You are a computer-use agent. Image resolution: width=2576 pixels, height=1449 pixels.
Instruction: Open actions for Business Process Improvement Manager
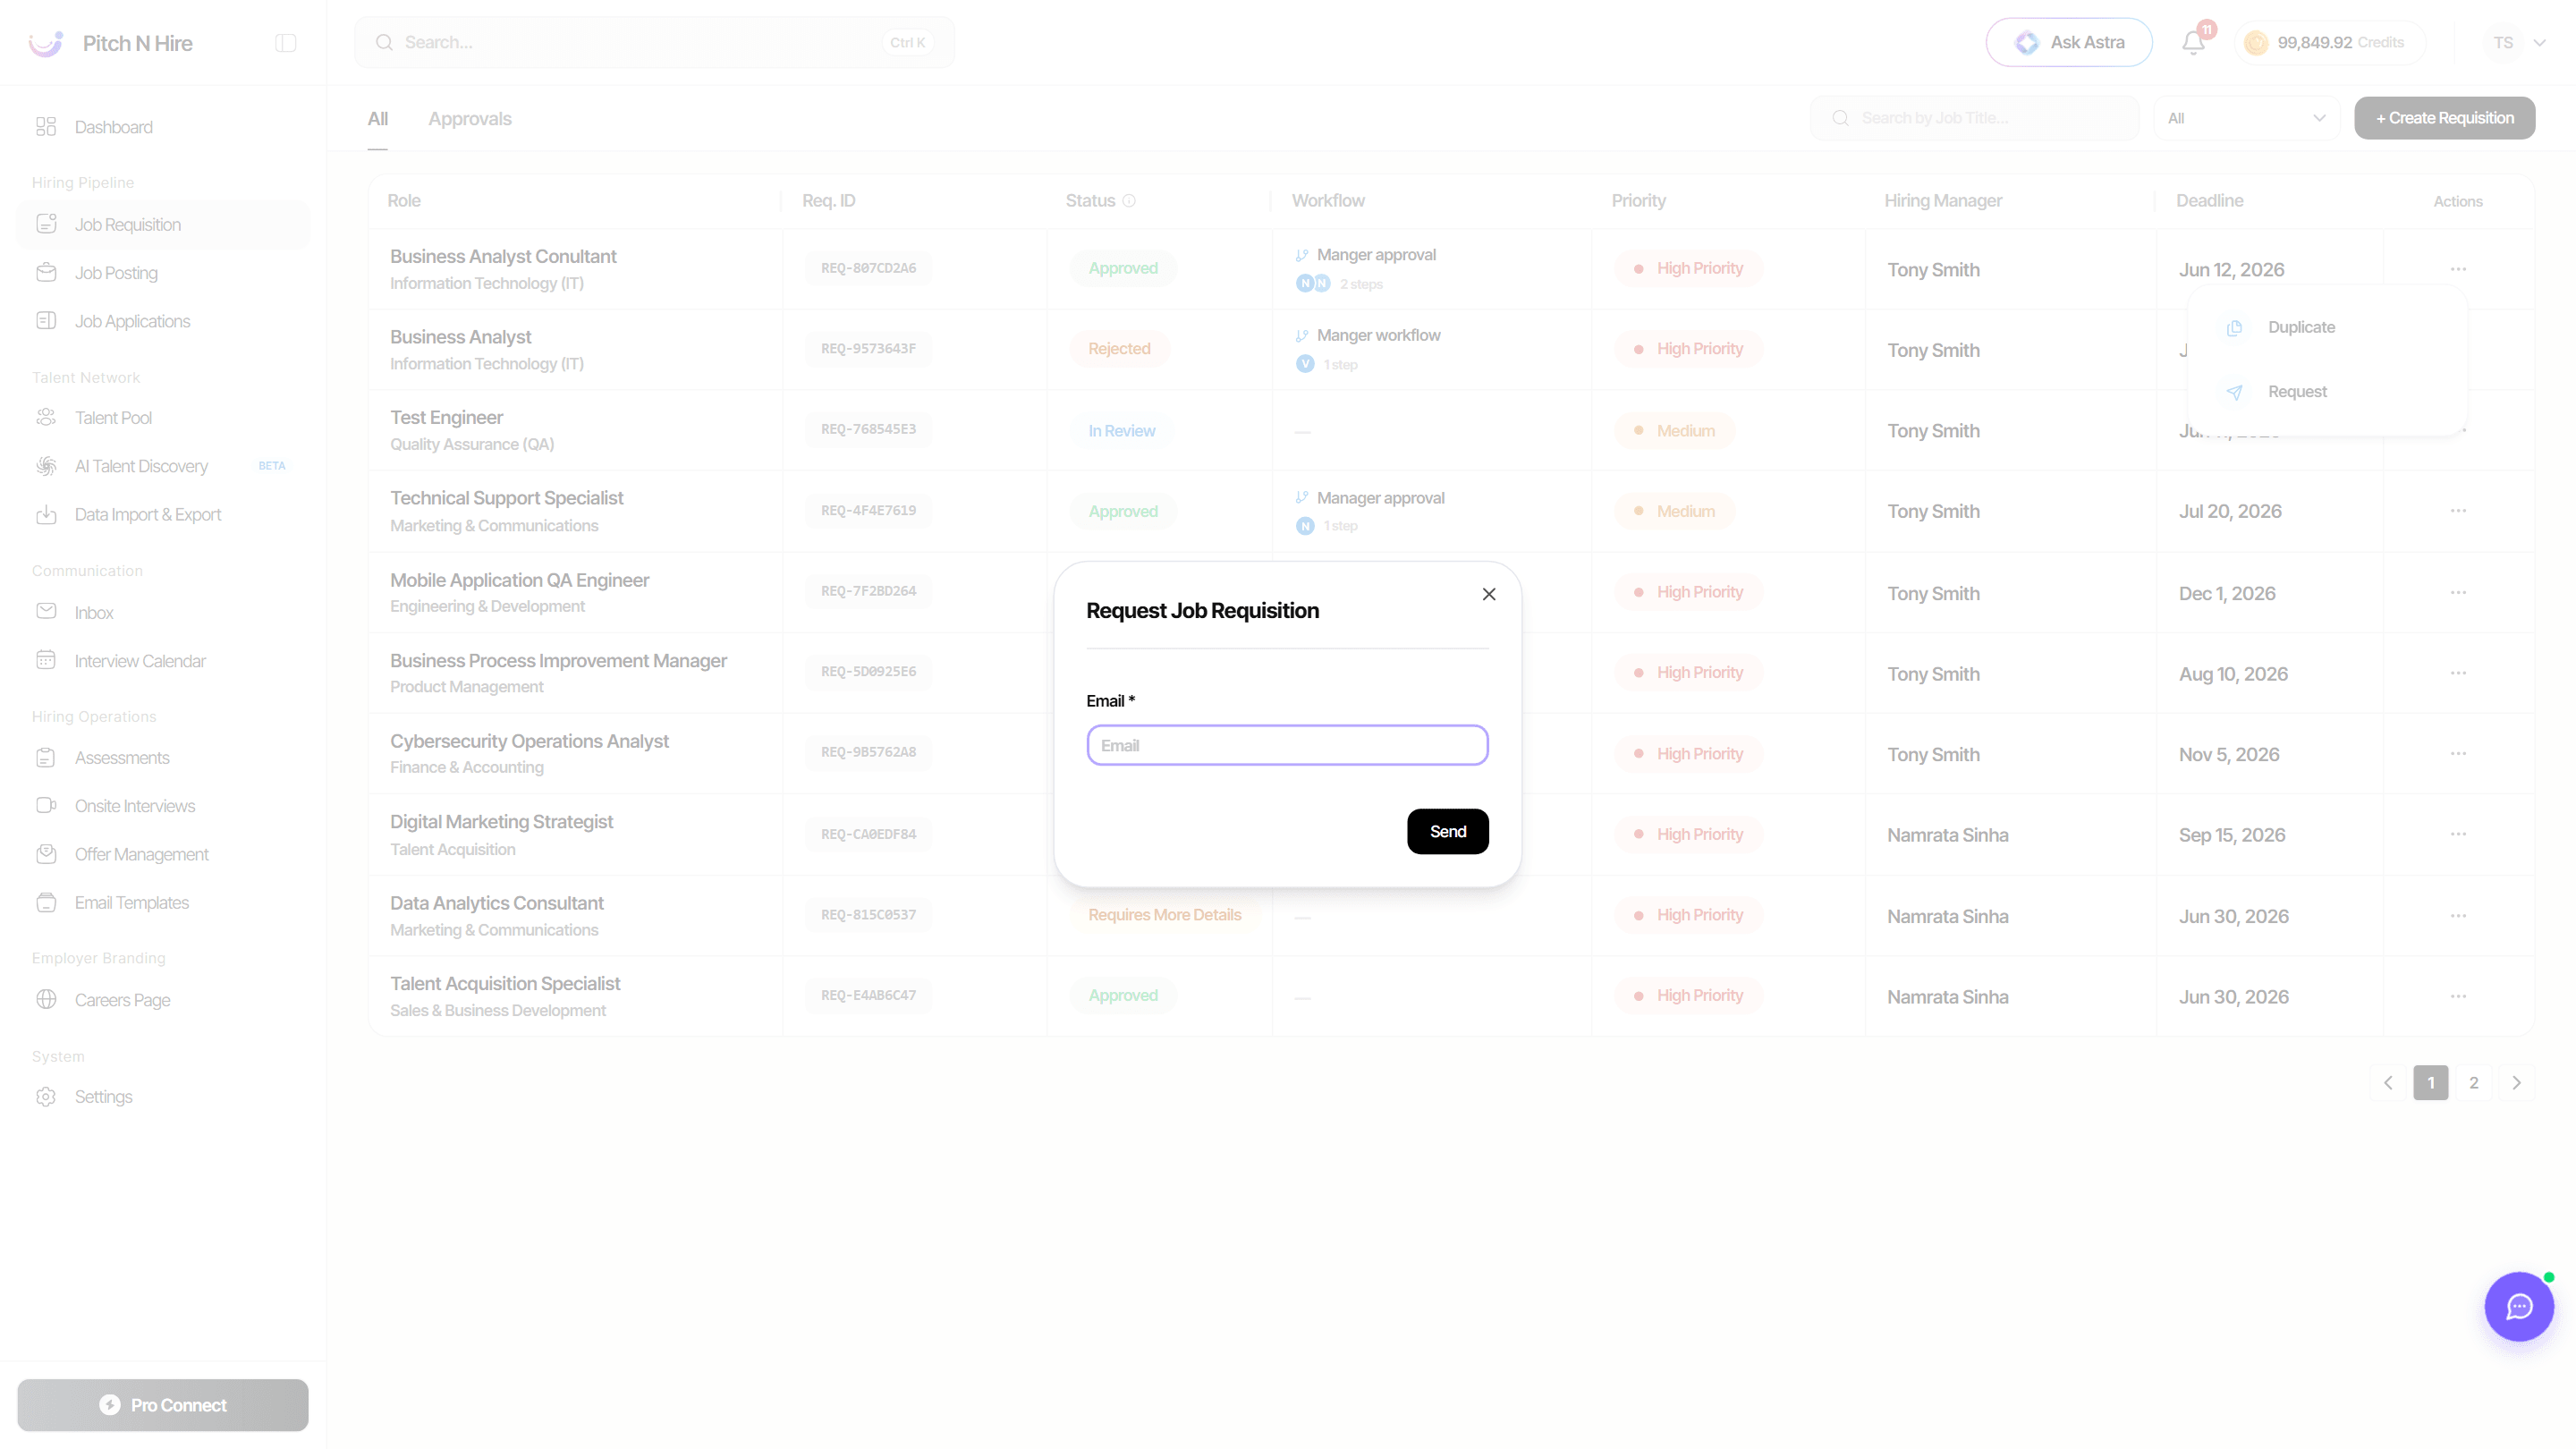2458,673
